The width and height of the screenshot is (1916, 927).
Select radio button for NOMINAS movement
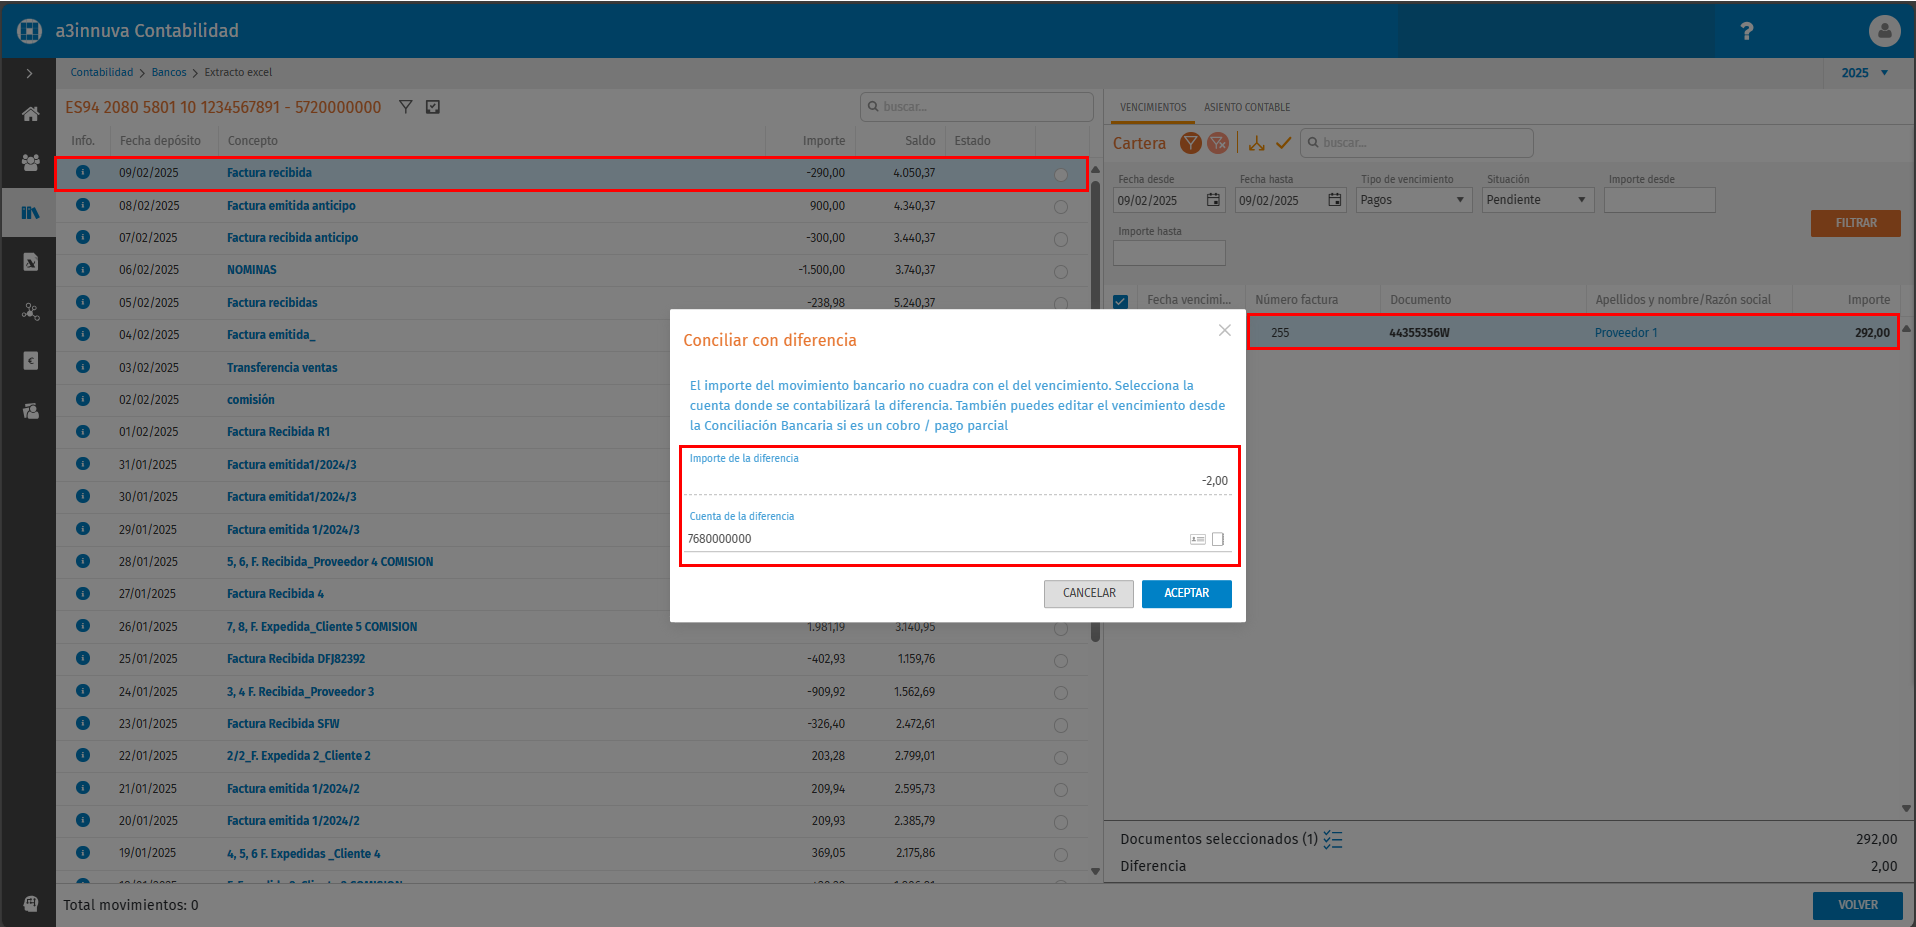(x=1061, y=272)
